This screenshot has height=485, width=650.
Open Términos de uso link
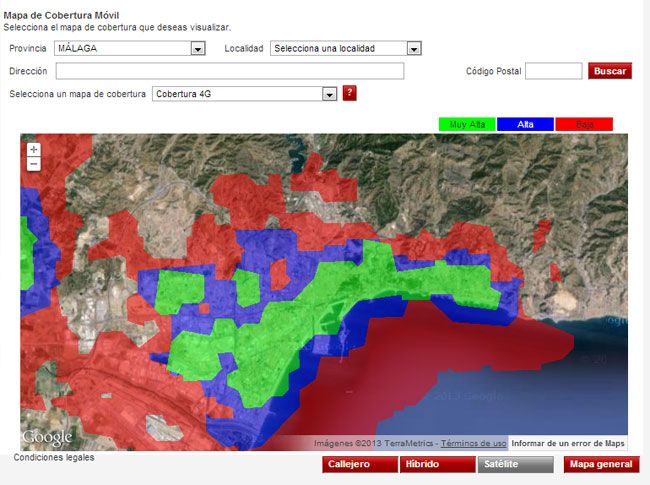pos(473,444)
